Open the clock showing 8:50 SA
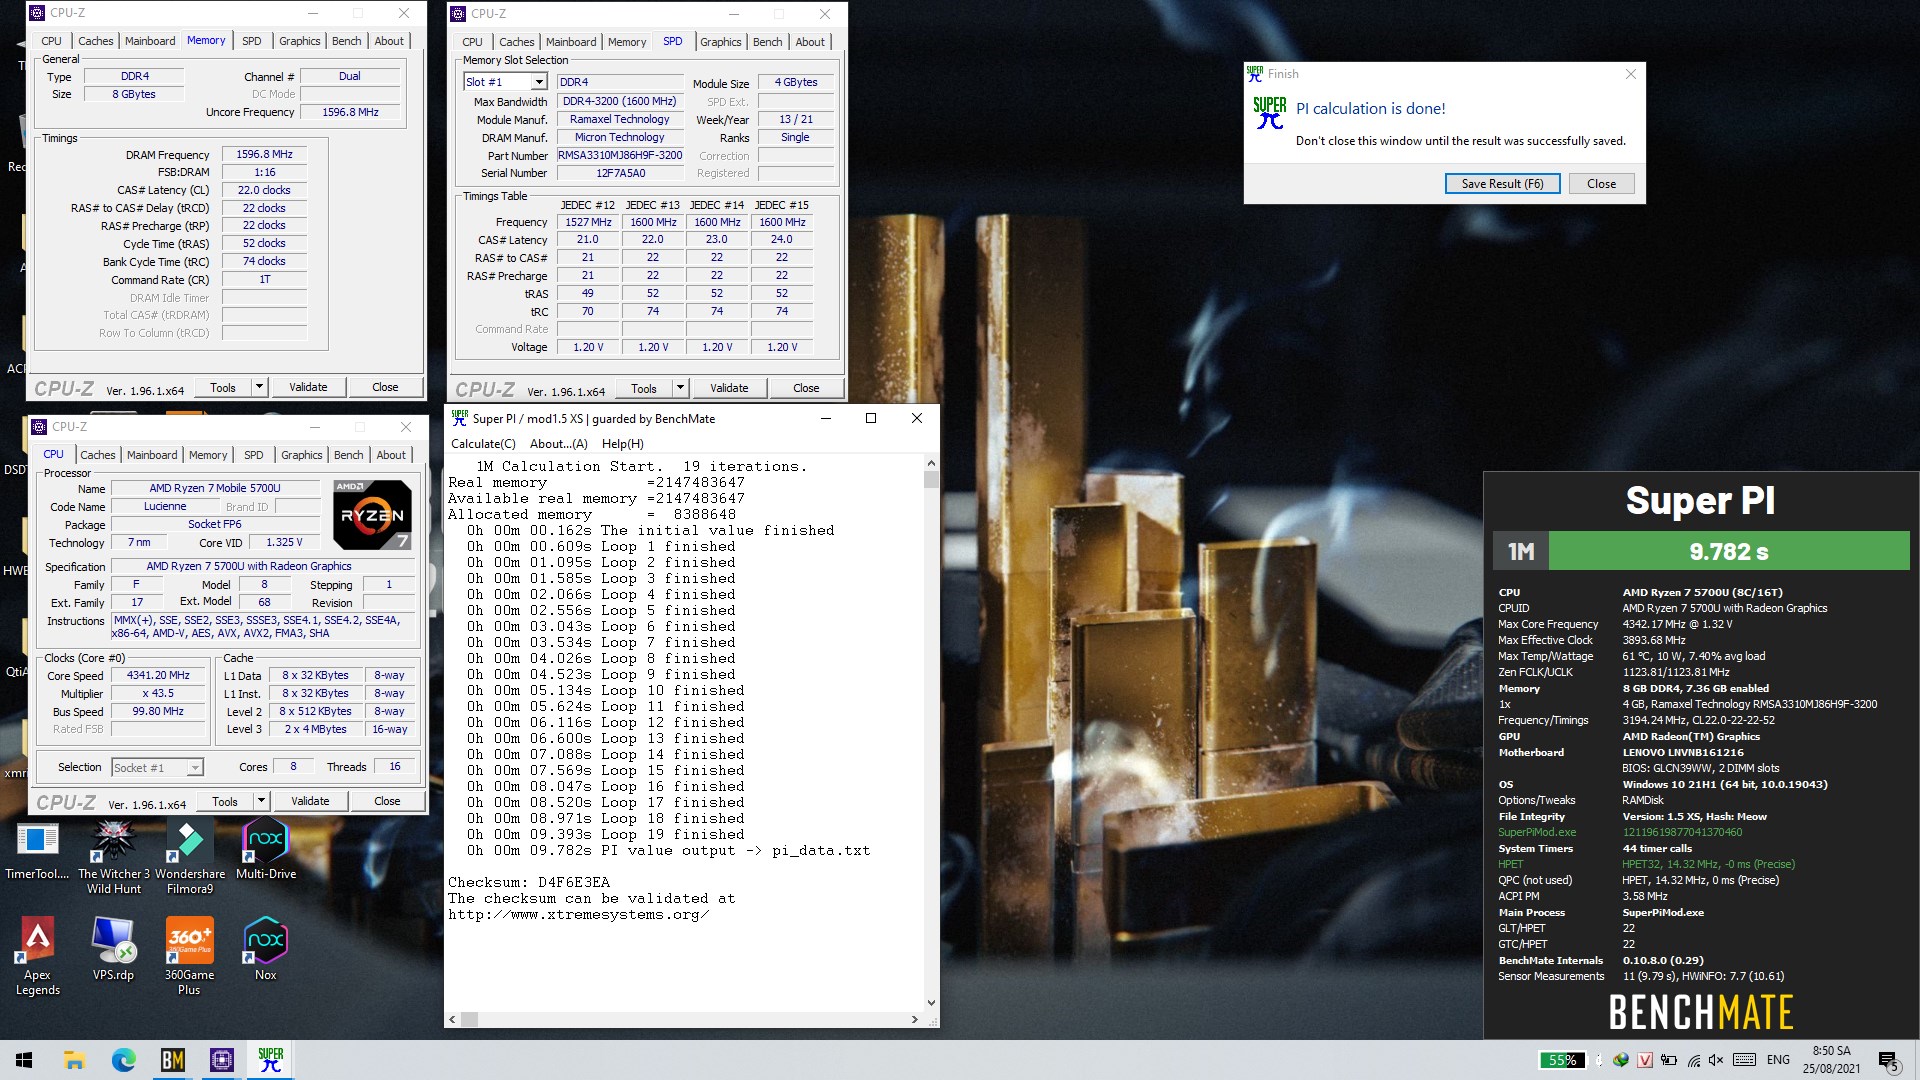 tap(1831, 1060)
